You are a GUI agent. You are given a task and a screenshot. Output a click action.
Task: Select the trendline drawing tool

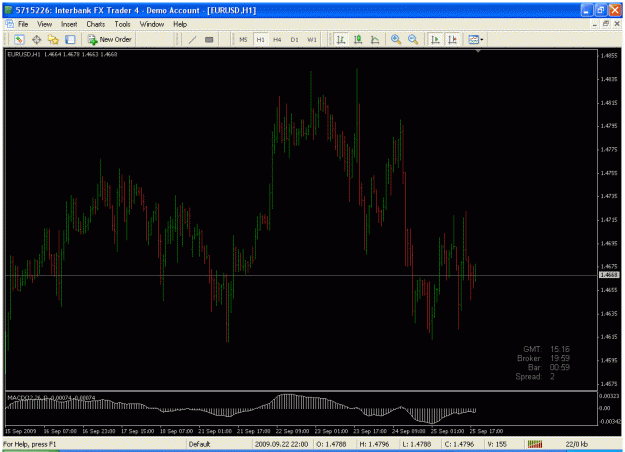193,39
